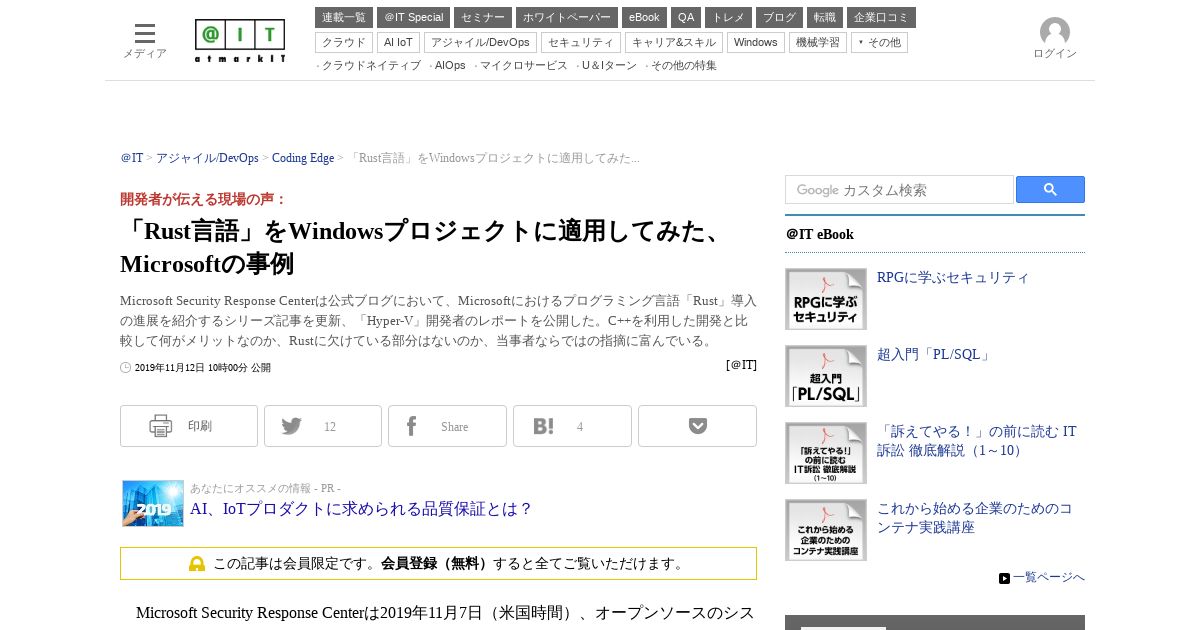The width and height of the screenshot is (1200, 630).
Task: Focus the Google カスタム検索 input field
Action: click(x=899, y=190)
